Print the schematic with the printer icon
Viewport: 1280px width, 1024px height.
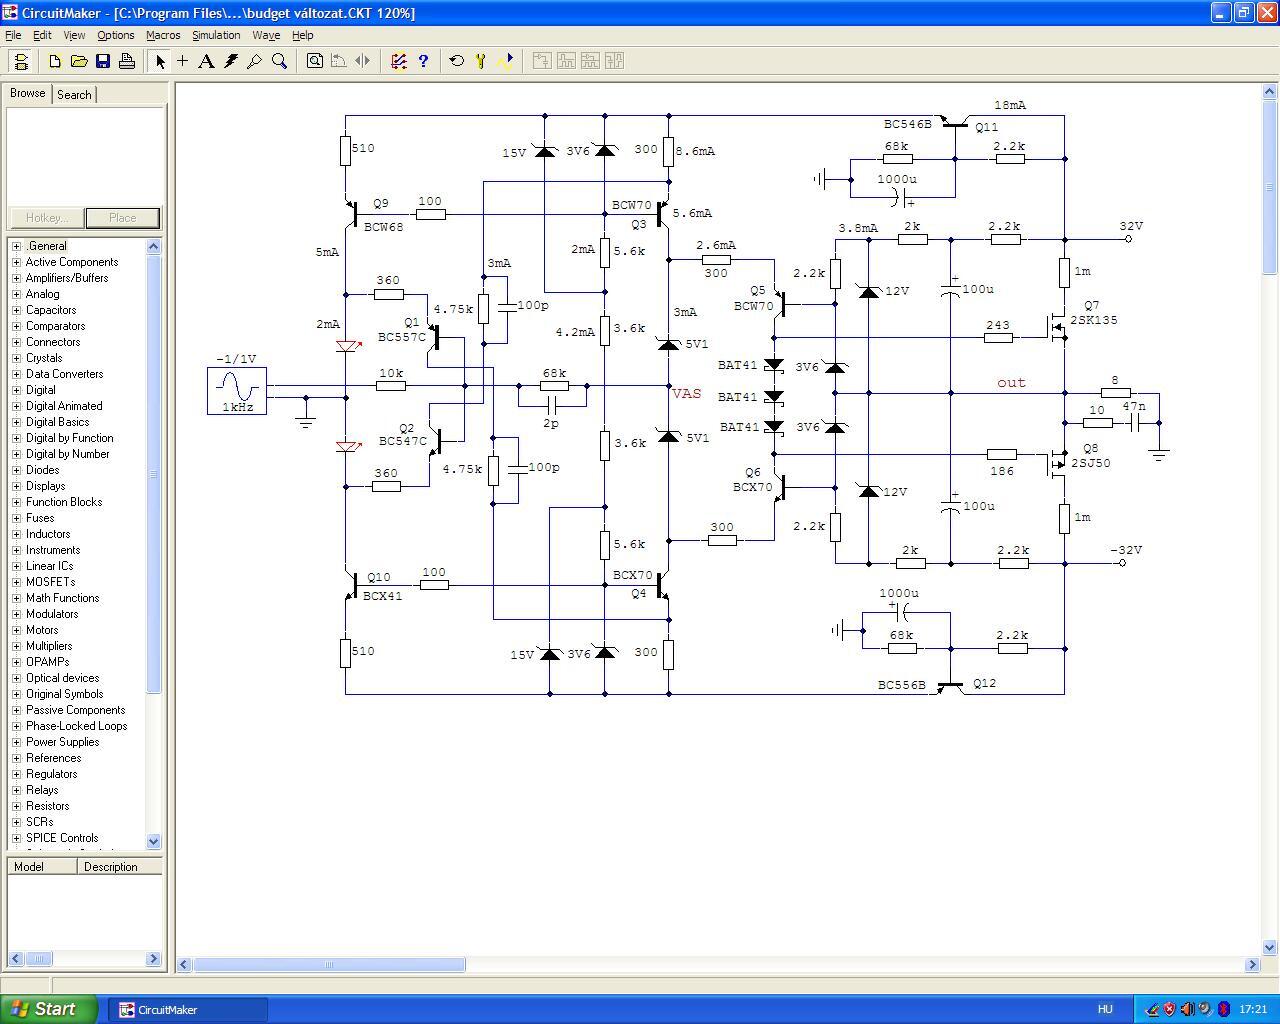coord(127,61)
